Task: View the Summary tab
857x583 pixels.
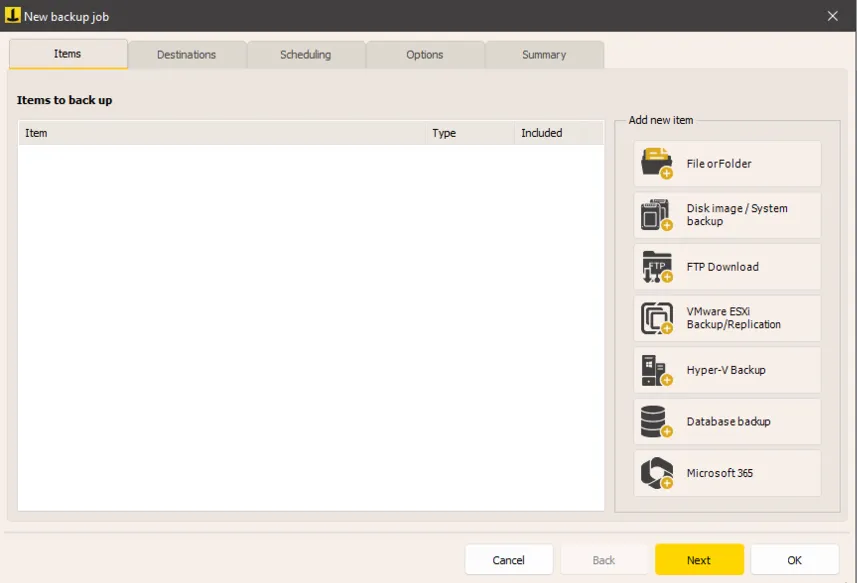Action: click(x=544, y=55)
